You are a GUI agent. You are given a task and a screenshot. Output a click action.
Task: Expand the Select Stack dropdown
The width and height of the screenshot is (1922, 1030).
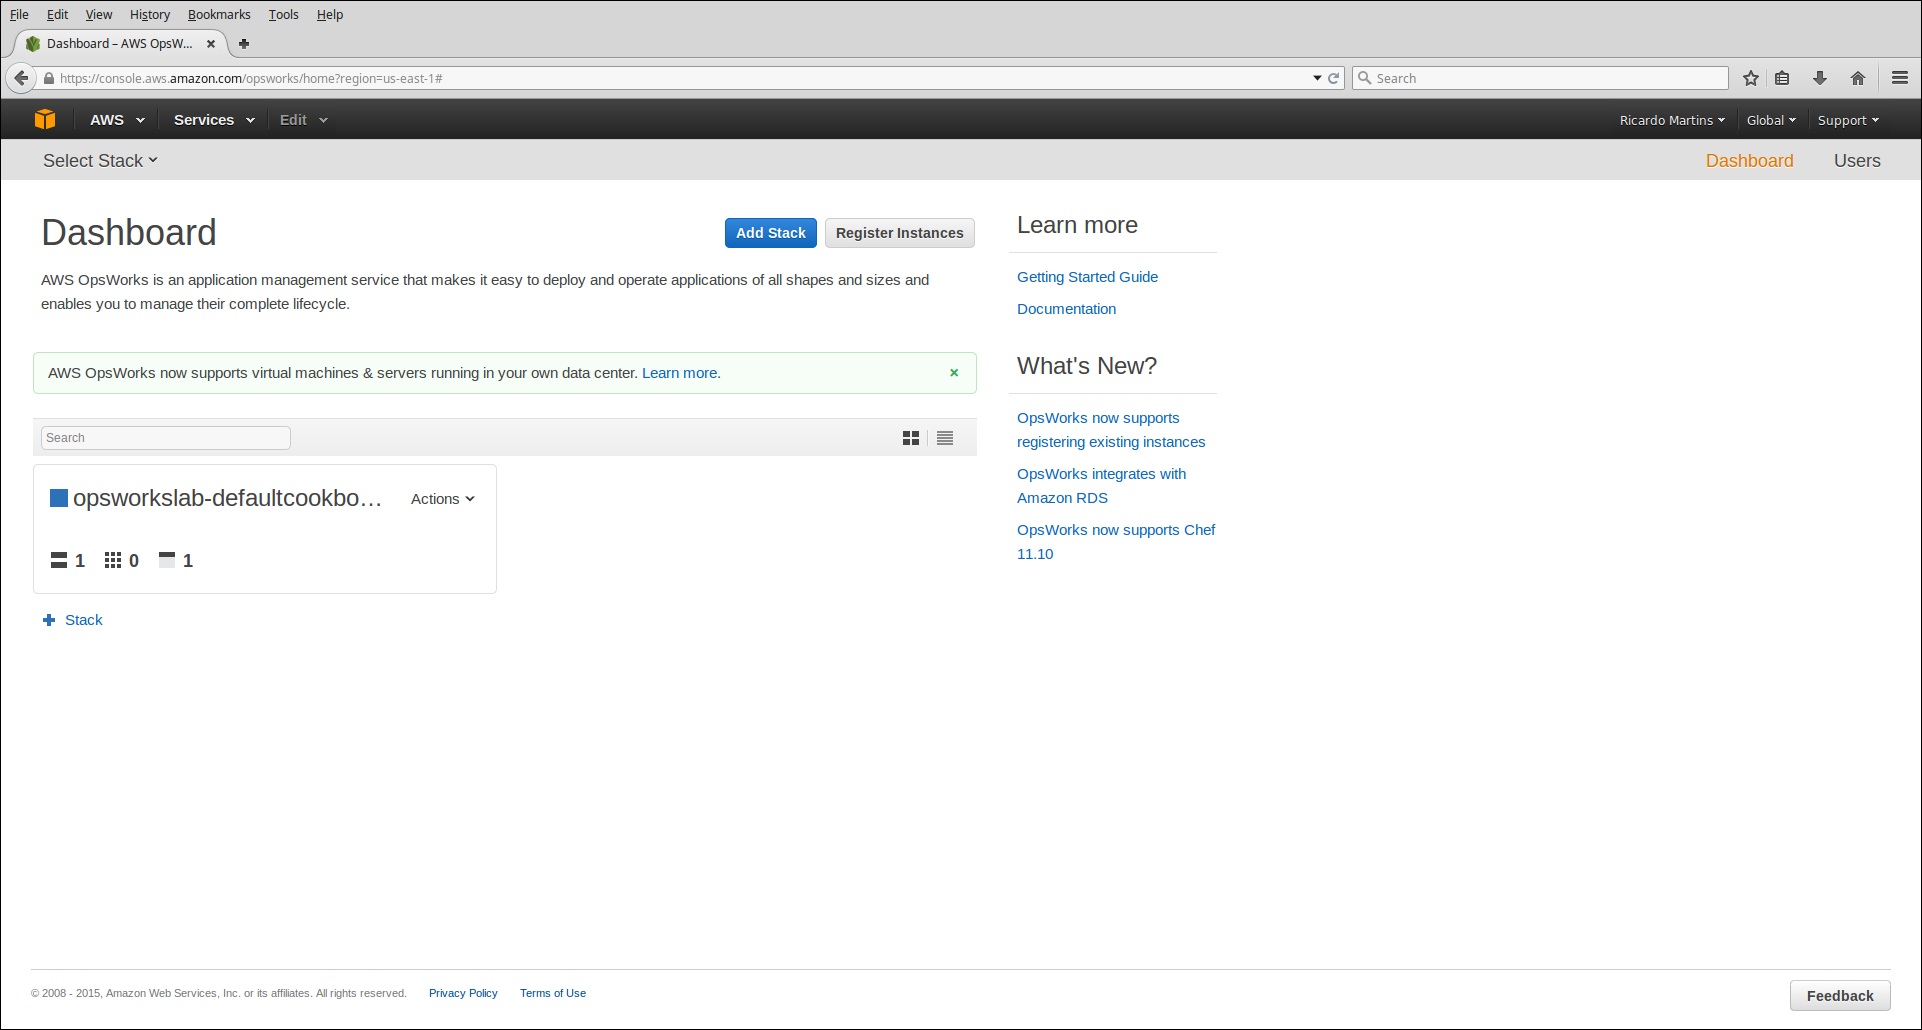click(100, 161)
